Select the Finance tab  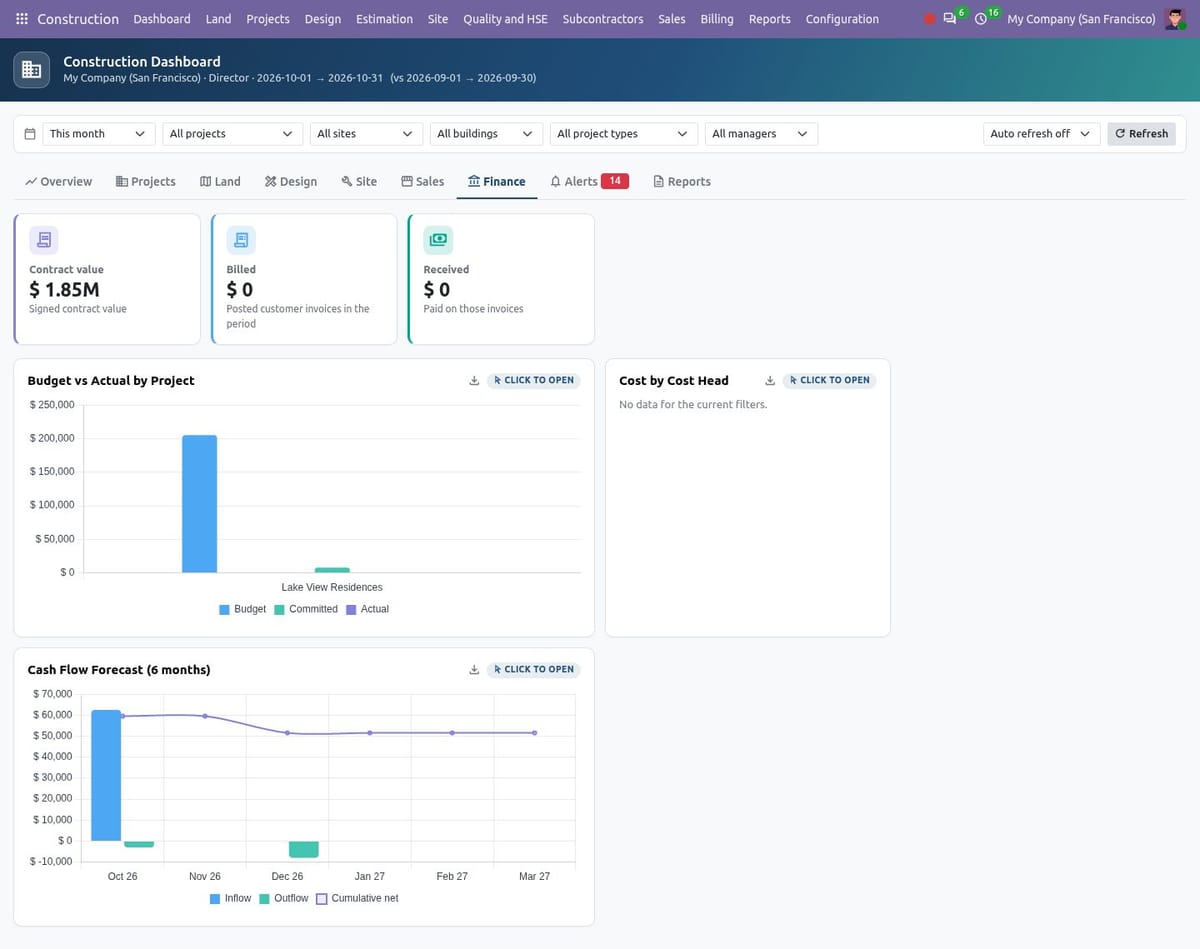tap(497, 182)
